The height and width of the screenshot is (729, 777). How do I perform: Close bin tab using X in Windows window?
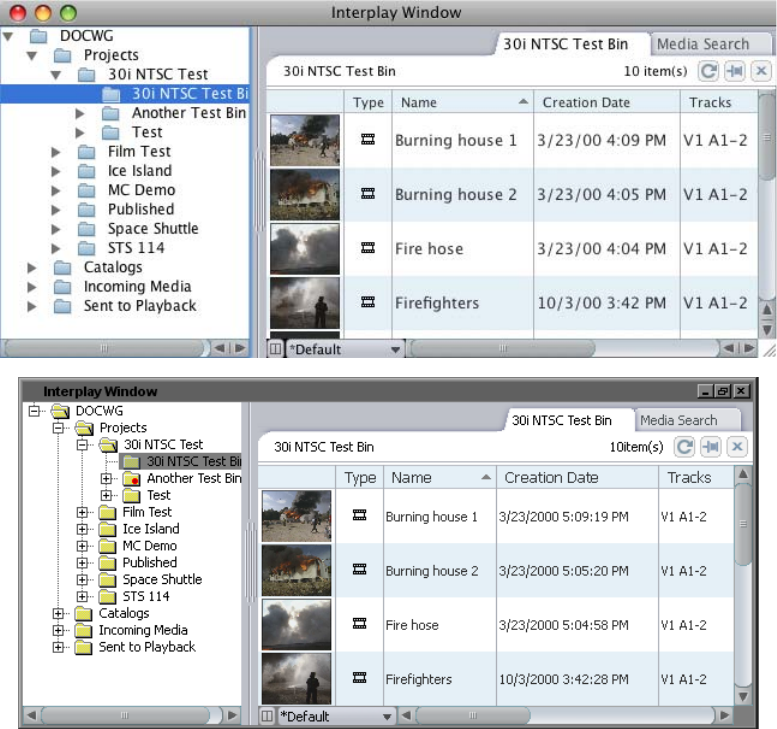(737, 447)
